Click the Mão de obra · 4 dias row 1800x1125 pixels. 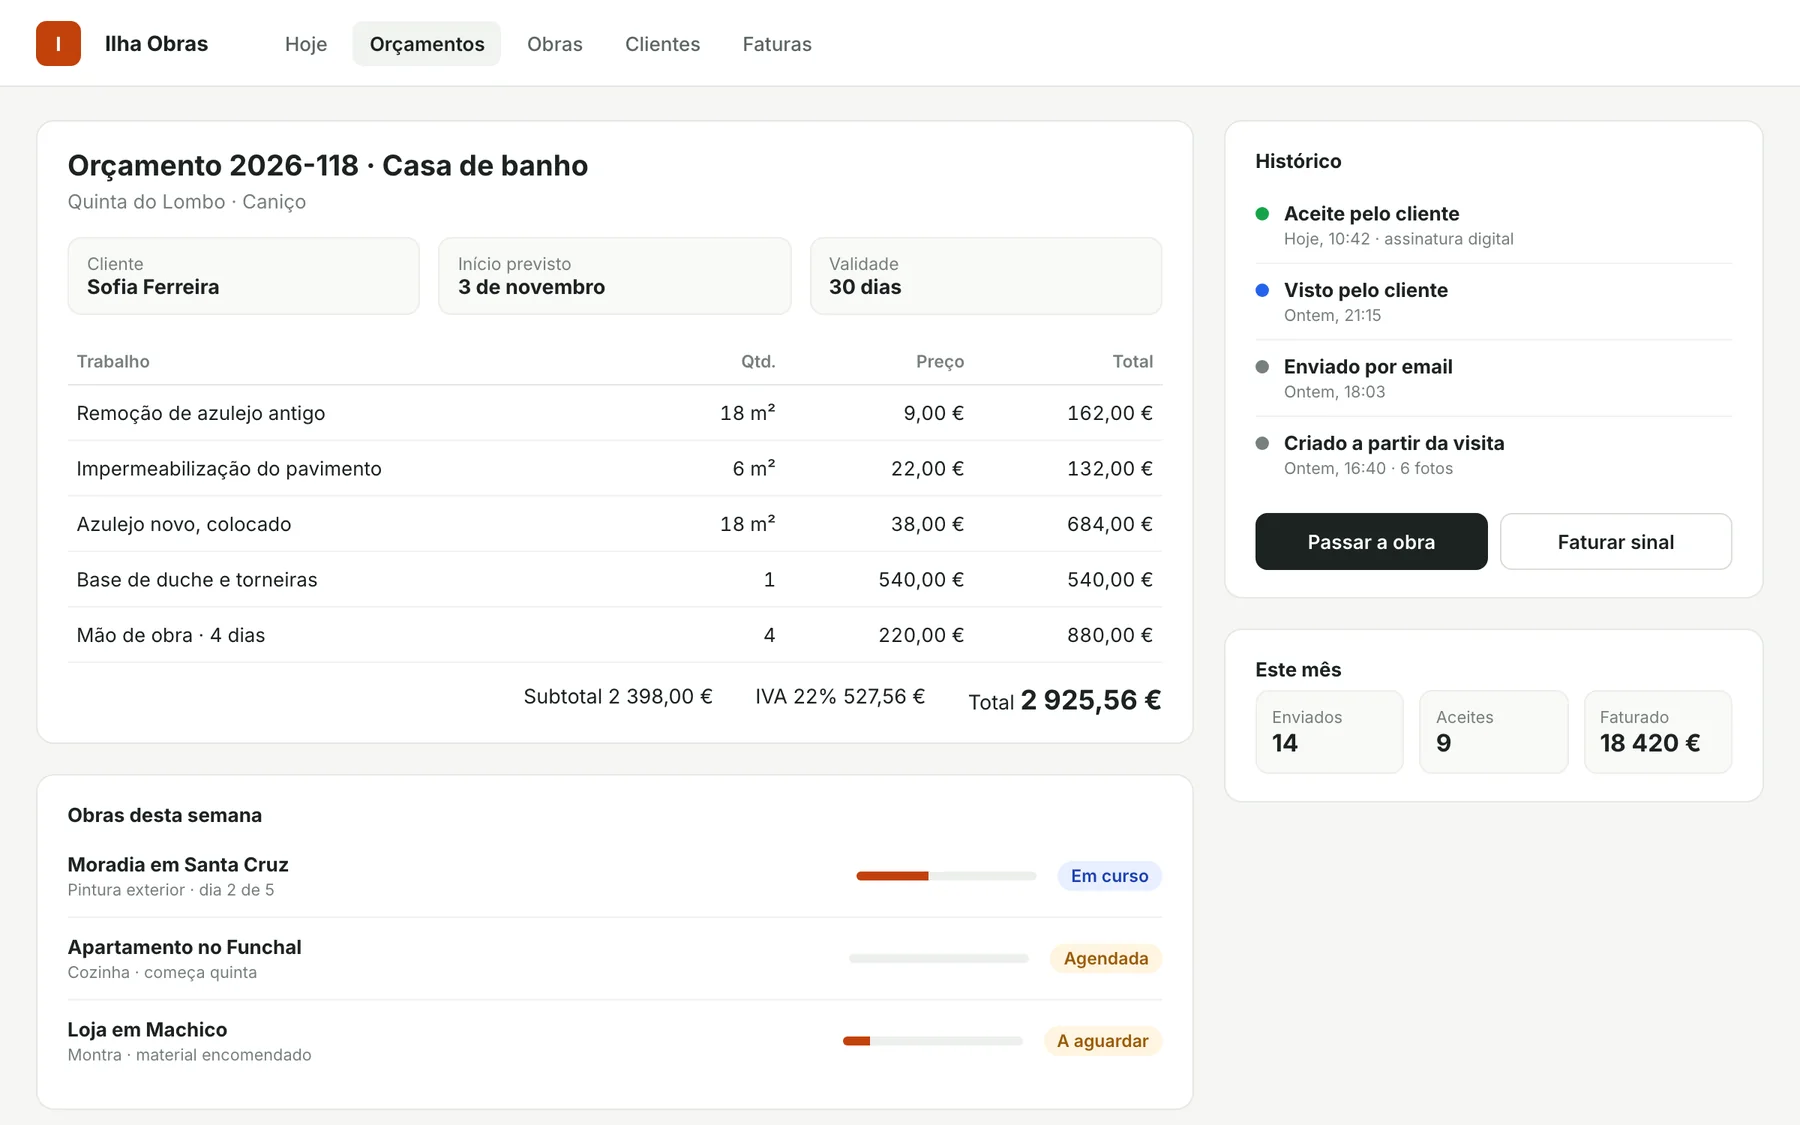click(x=615, y=635)
